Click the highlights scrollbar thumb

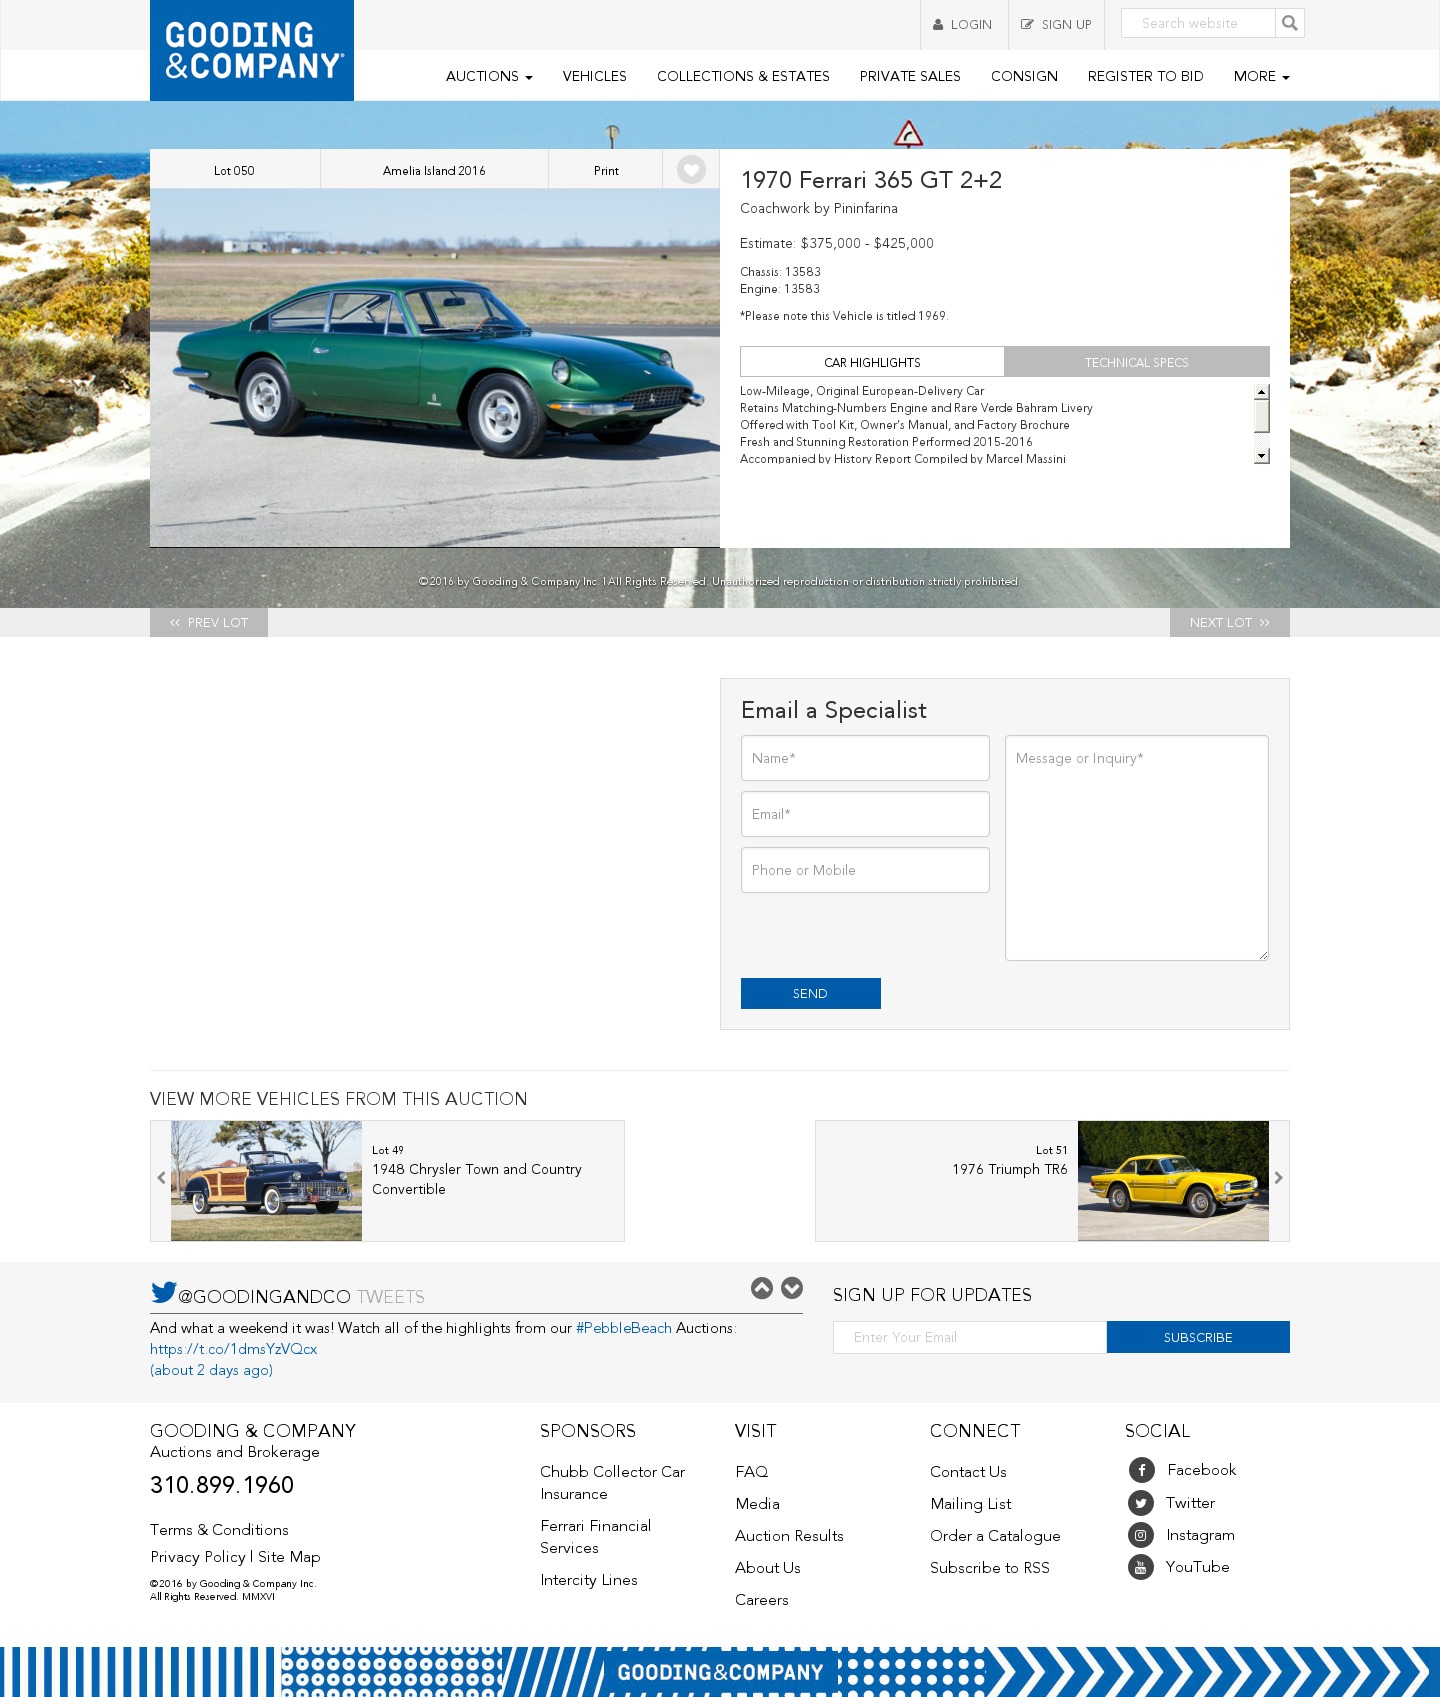click(x=1262, y=416)
